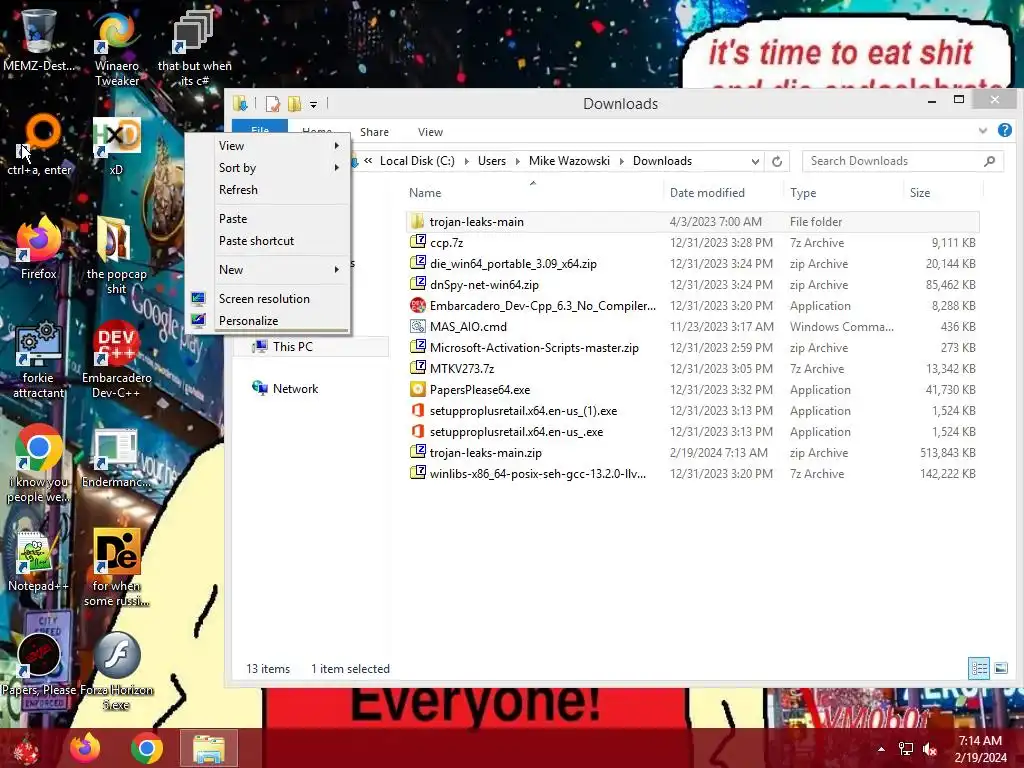Click Properties icon in quick access toolbar
The height and width of the screenshot is (768, 1024).
[x=272, y=103]
